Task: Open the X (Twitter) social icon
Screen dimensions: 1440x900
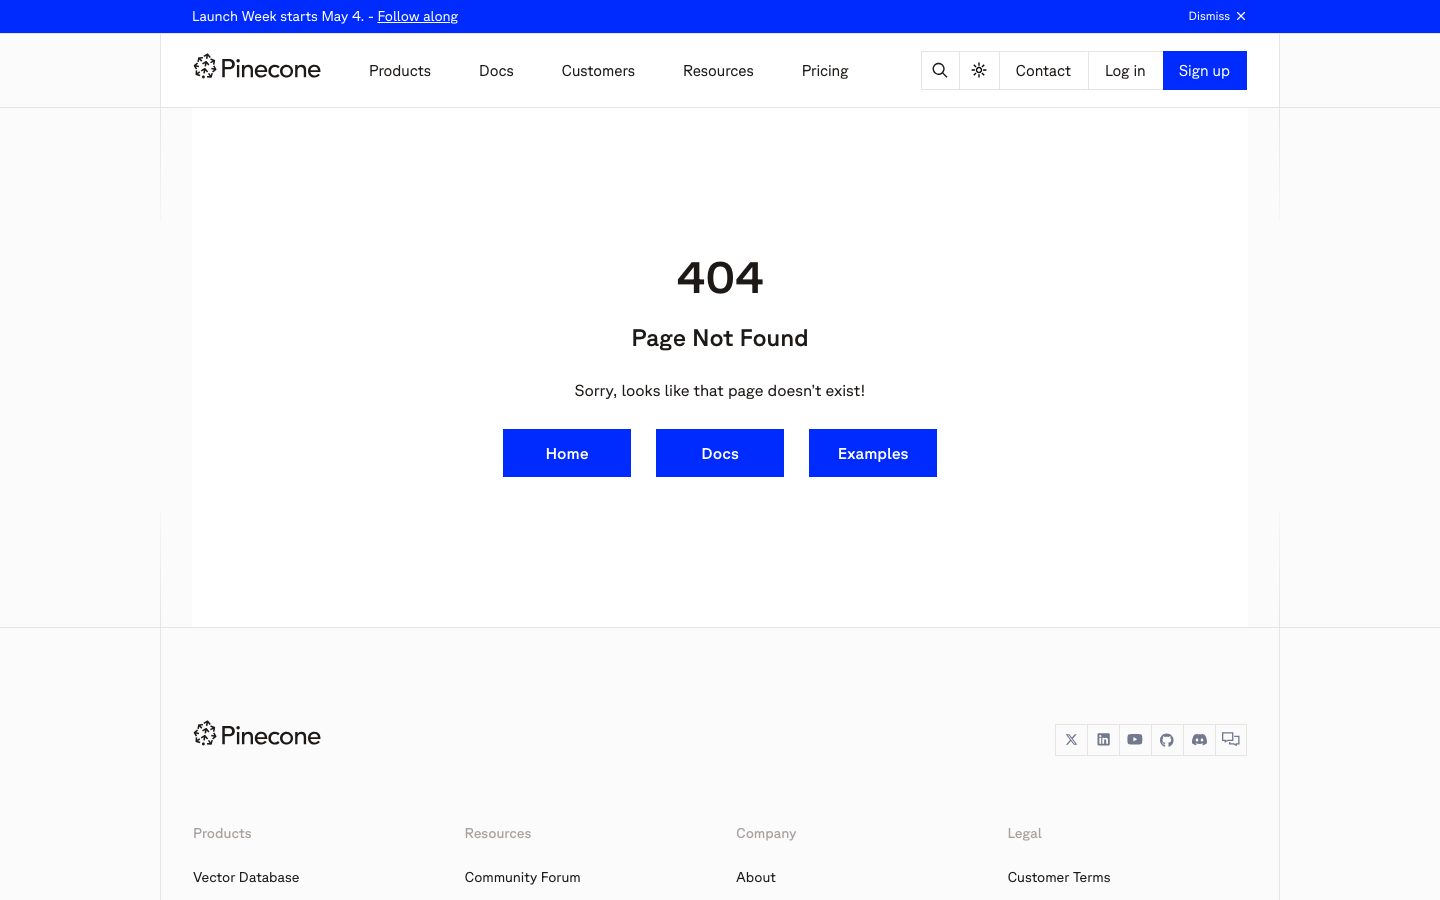Action: [1071, 740]
